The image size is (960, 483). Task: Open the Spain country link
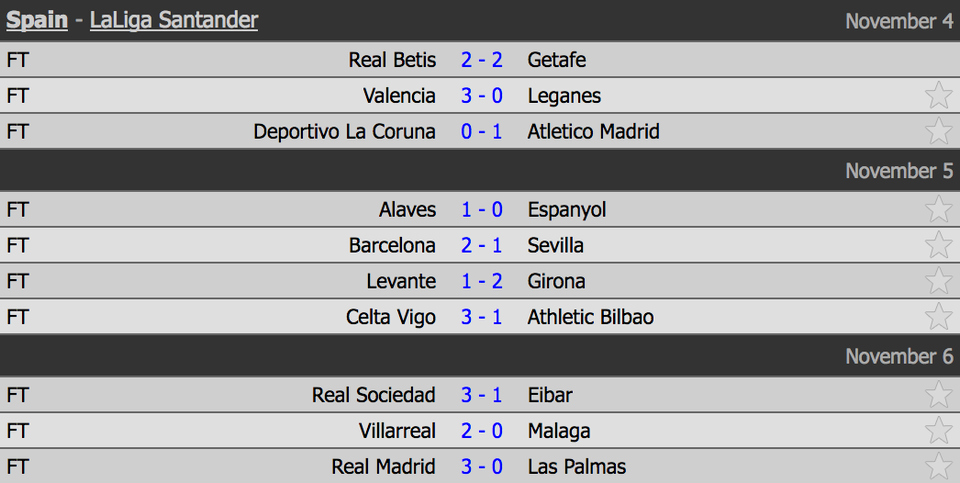37,20
